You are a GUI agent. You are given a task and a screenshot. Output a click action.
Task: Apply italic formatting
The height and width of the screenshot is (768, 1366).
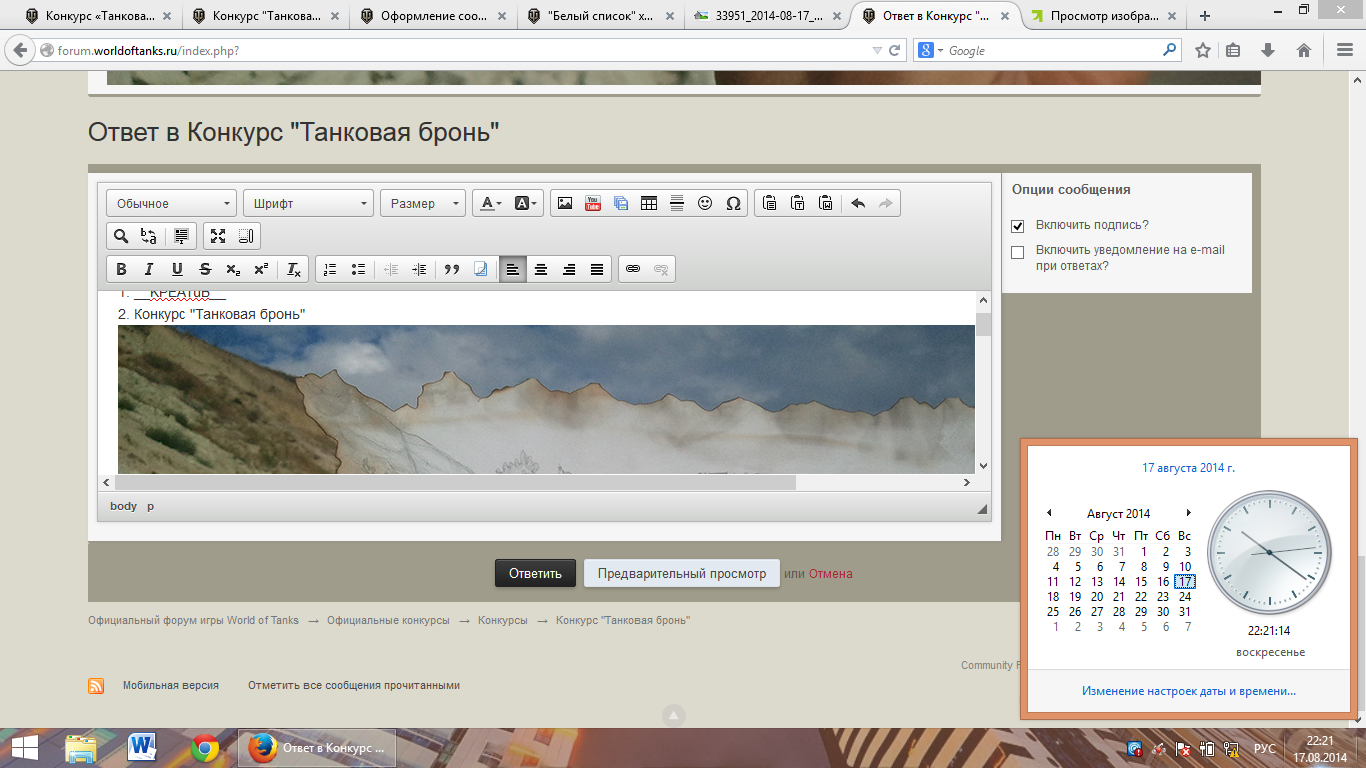pyautogui.click(x=149, y=269)
